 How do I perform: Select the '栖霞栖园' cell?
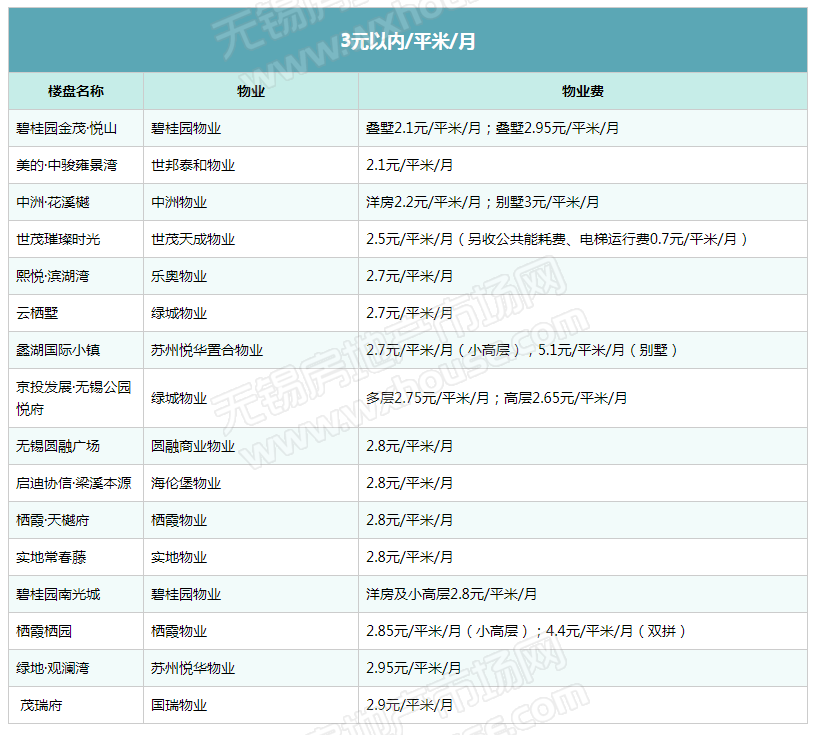[x=76, y=631]
